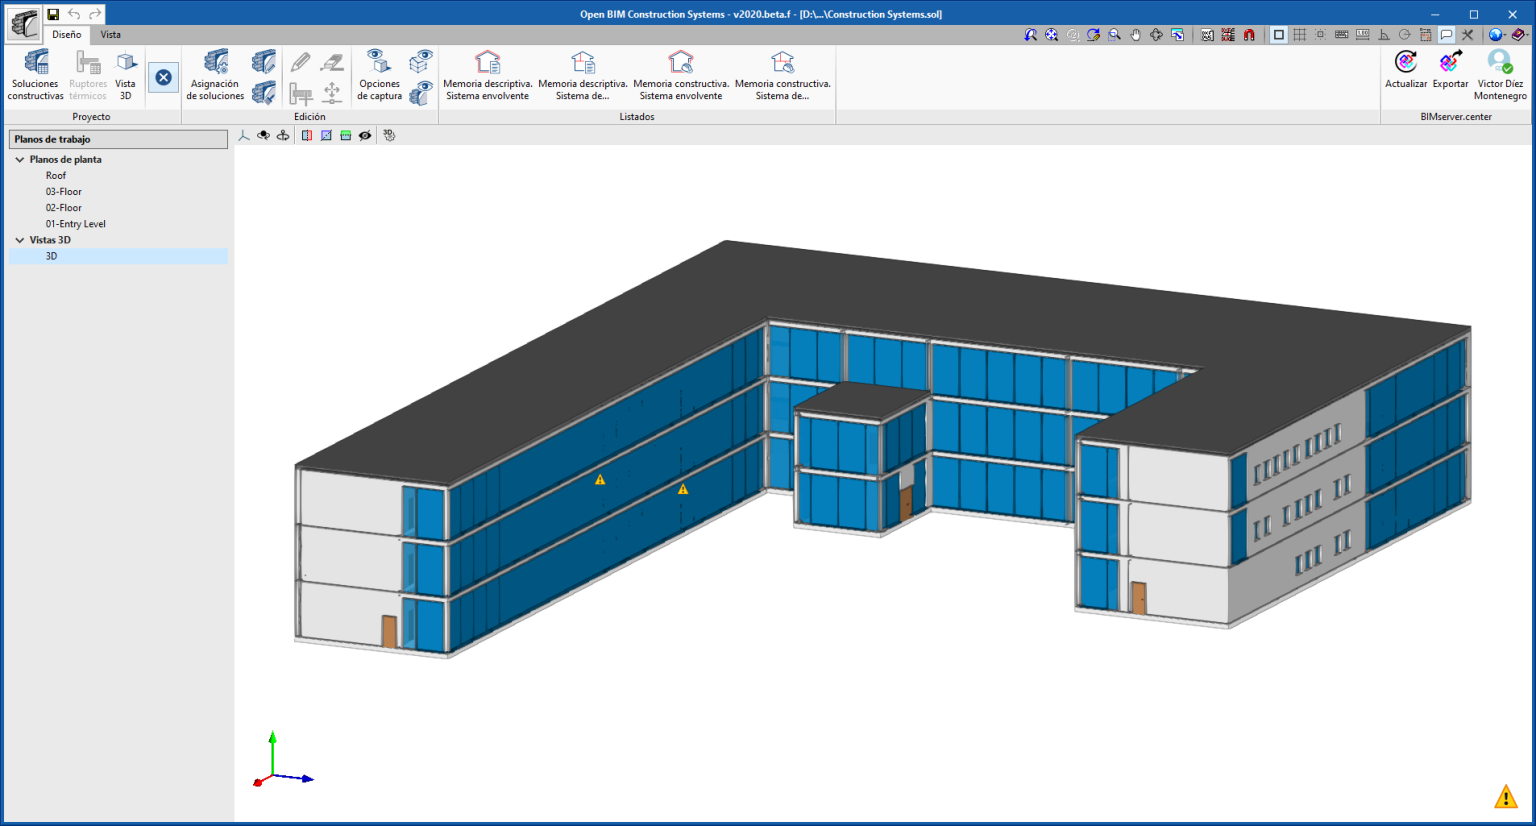
Task: Switch to the Vista ribbon tab
Action: click(x=110, y=34)
